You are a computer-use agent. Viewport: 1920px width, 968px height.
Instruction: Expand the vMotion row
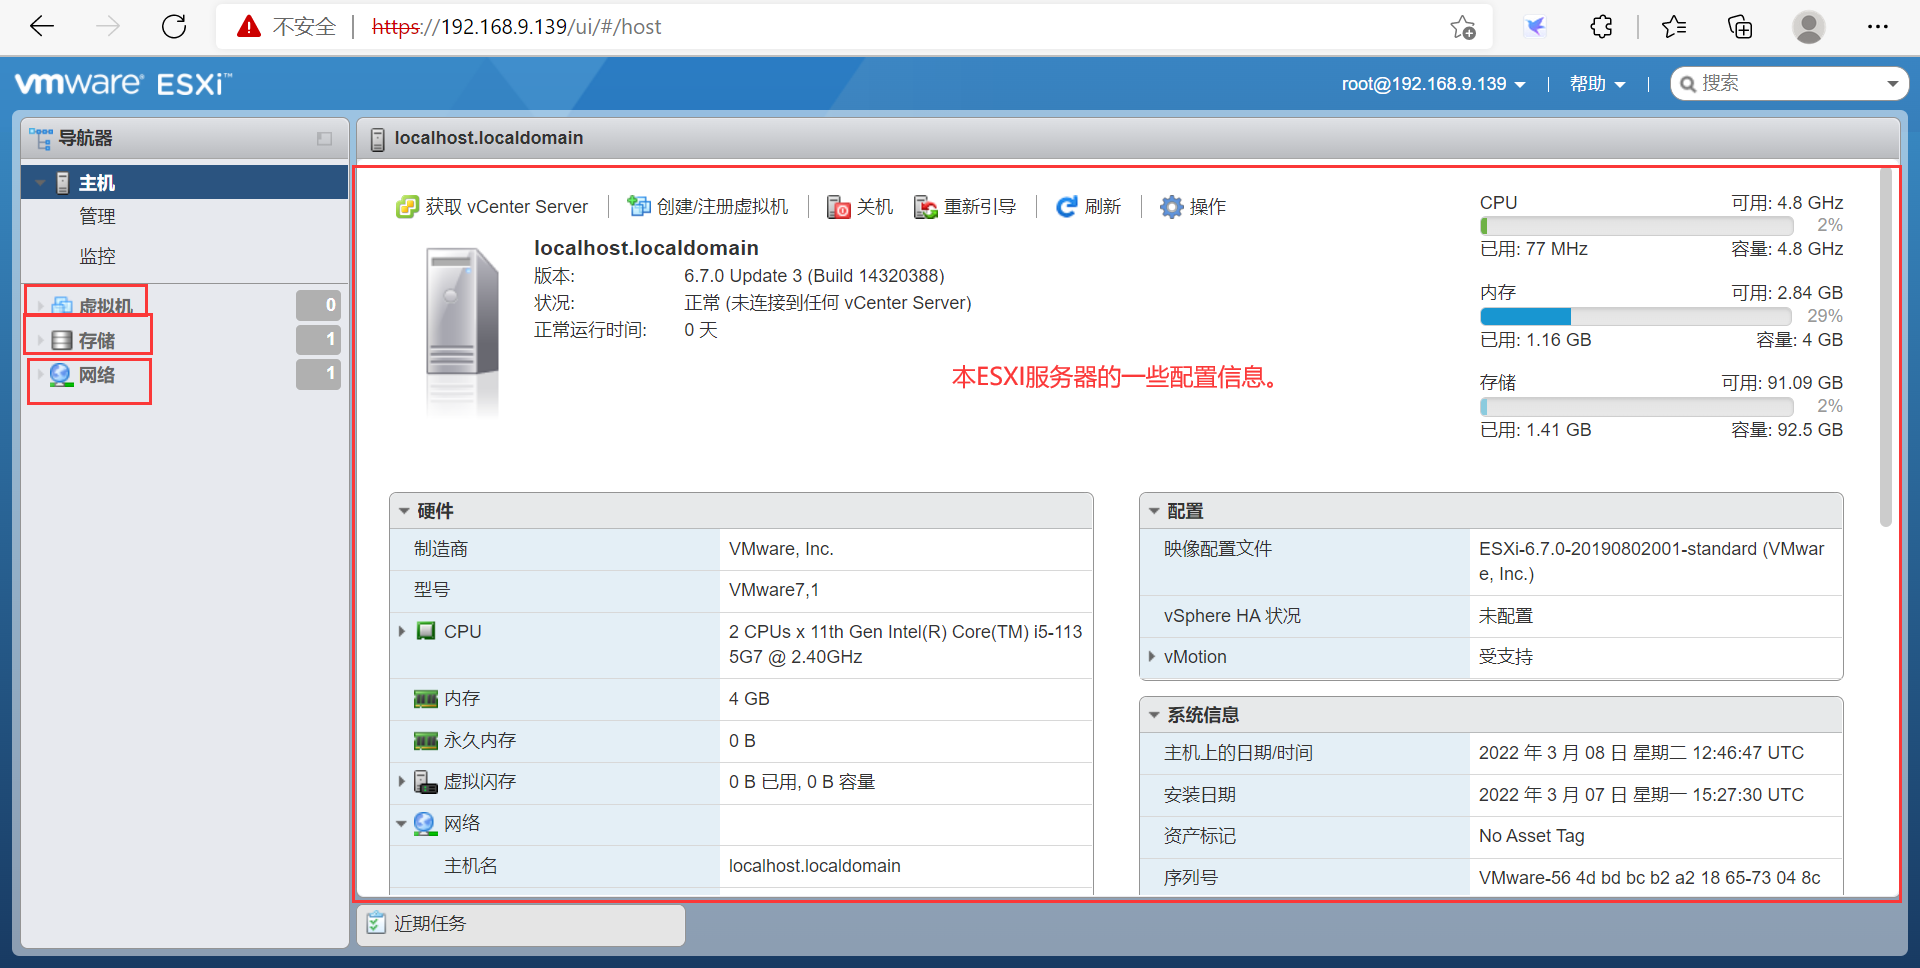pyautogui.click(x=1152, y=657)
